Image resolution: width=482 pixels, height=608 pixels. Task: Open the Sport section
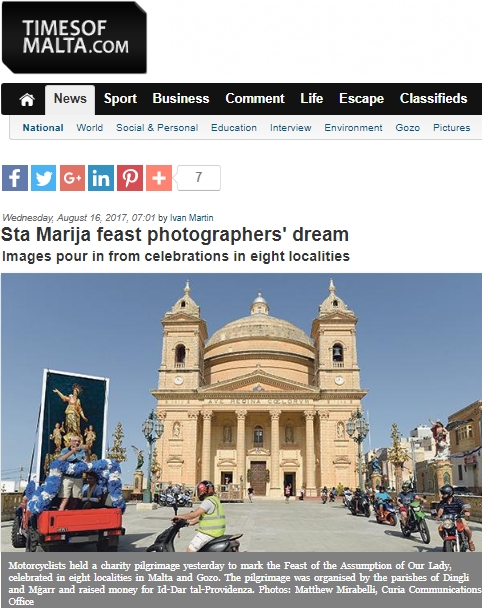pos(120,98)
